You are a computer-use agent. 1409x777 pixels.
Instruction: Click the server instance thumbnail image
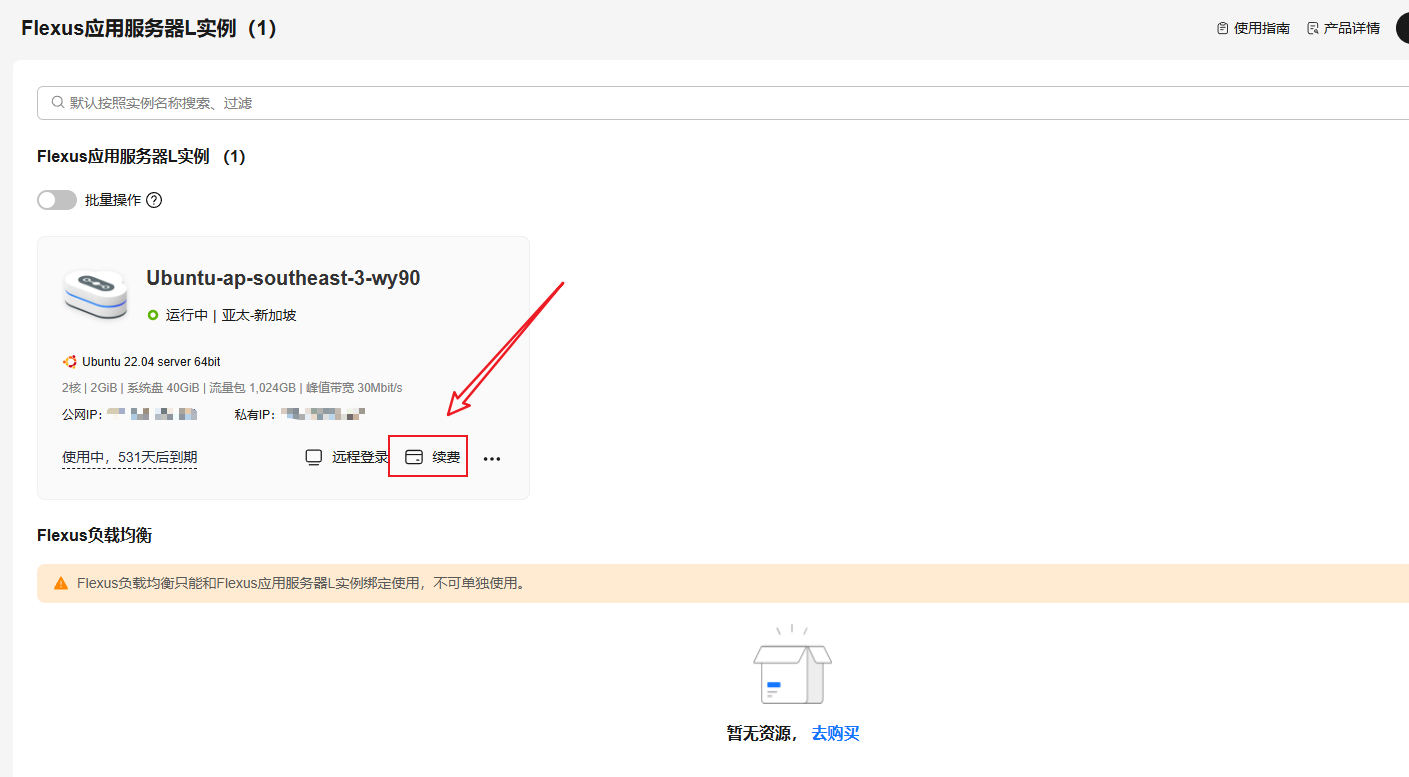95,294
